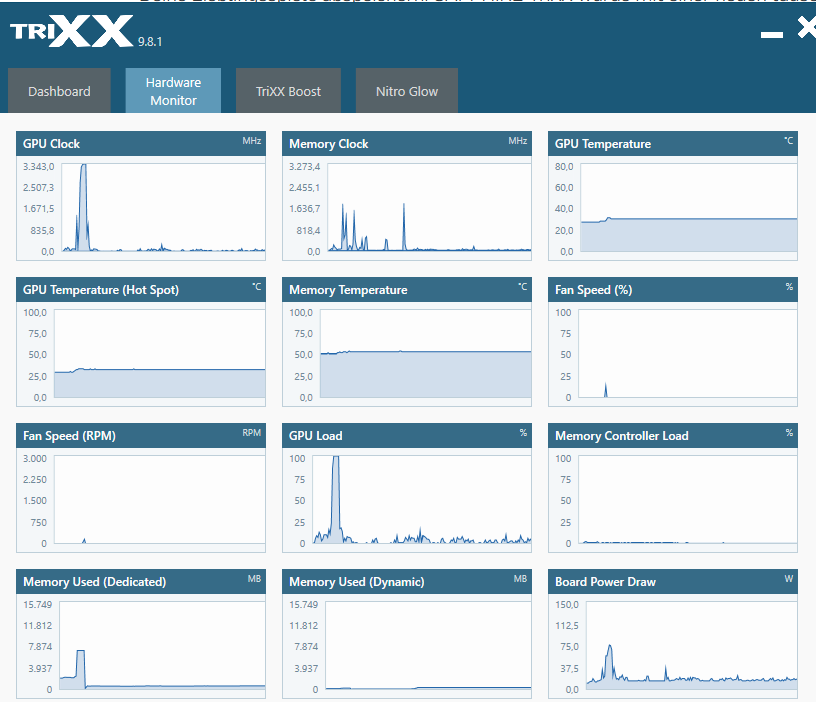The image size is (816, 702).
Task: Click the Memory Used (Dynamic) header
Action: click(407, 582)
